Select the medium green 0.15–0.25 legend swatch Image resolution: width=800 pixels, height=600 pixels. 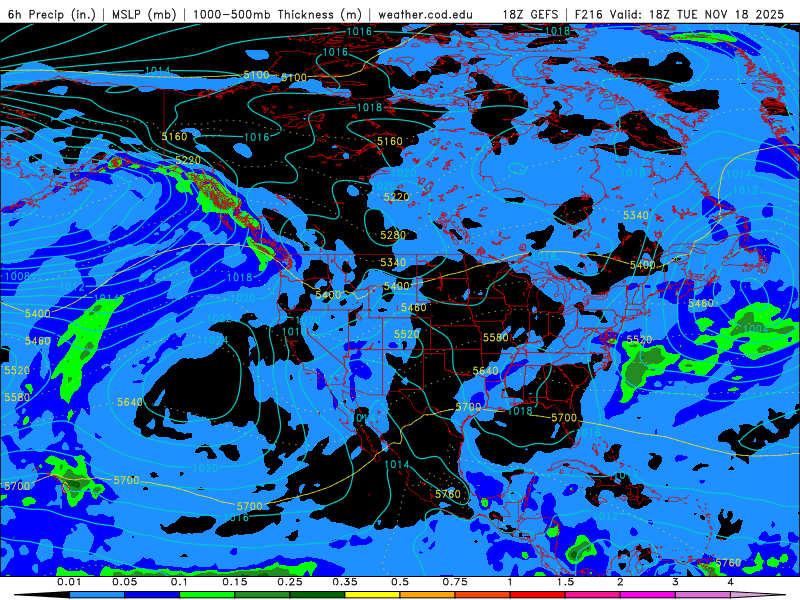(x=262, y=595)
